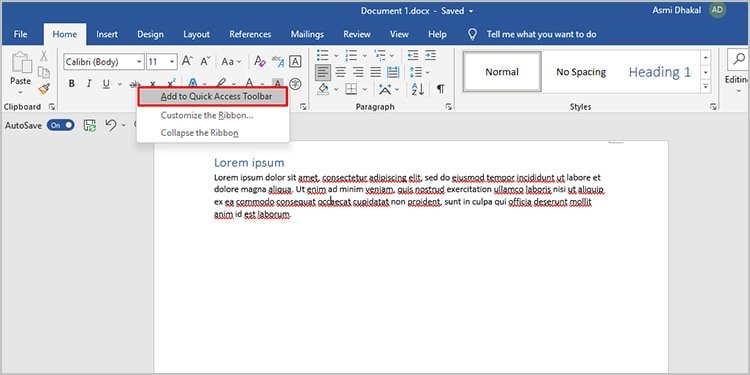Apply character border boxed A icon
Image resolution: width=750 pixels, height=375 pixels.
296,61
